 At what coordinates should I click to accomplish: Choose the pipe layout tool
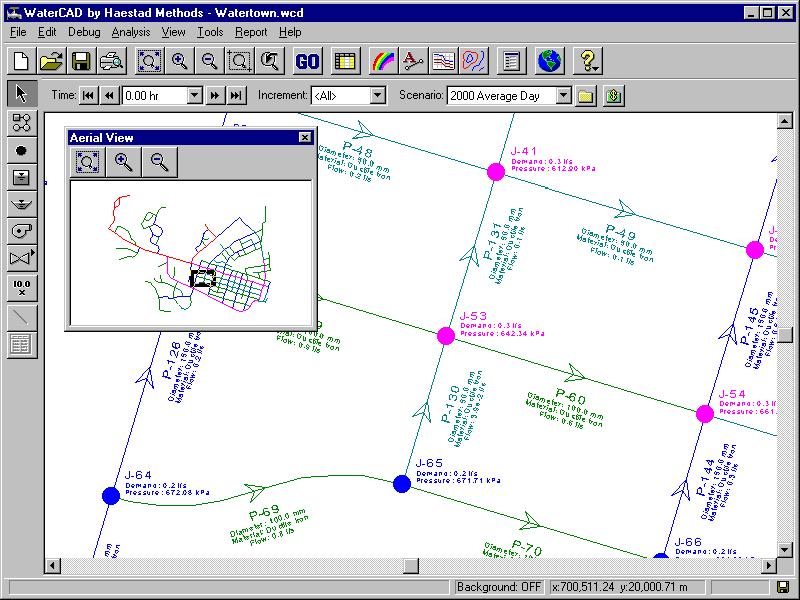21,122
